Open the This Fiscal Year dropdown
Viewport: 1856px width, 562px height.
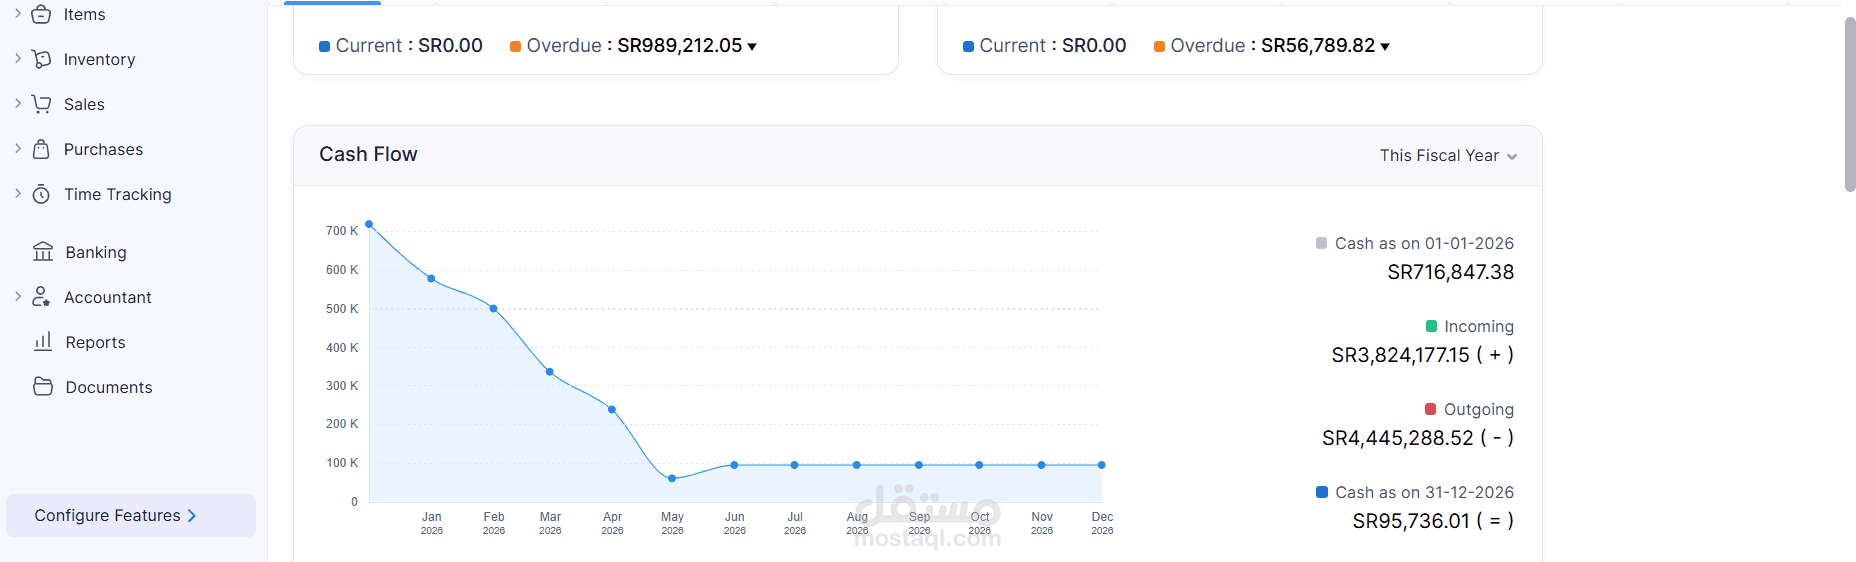1448,156
